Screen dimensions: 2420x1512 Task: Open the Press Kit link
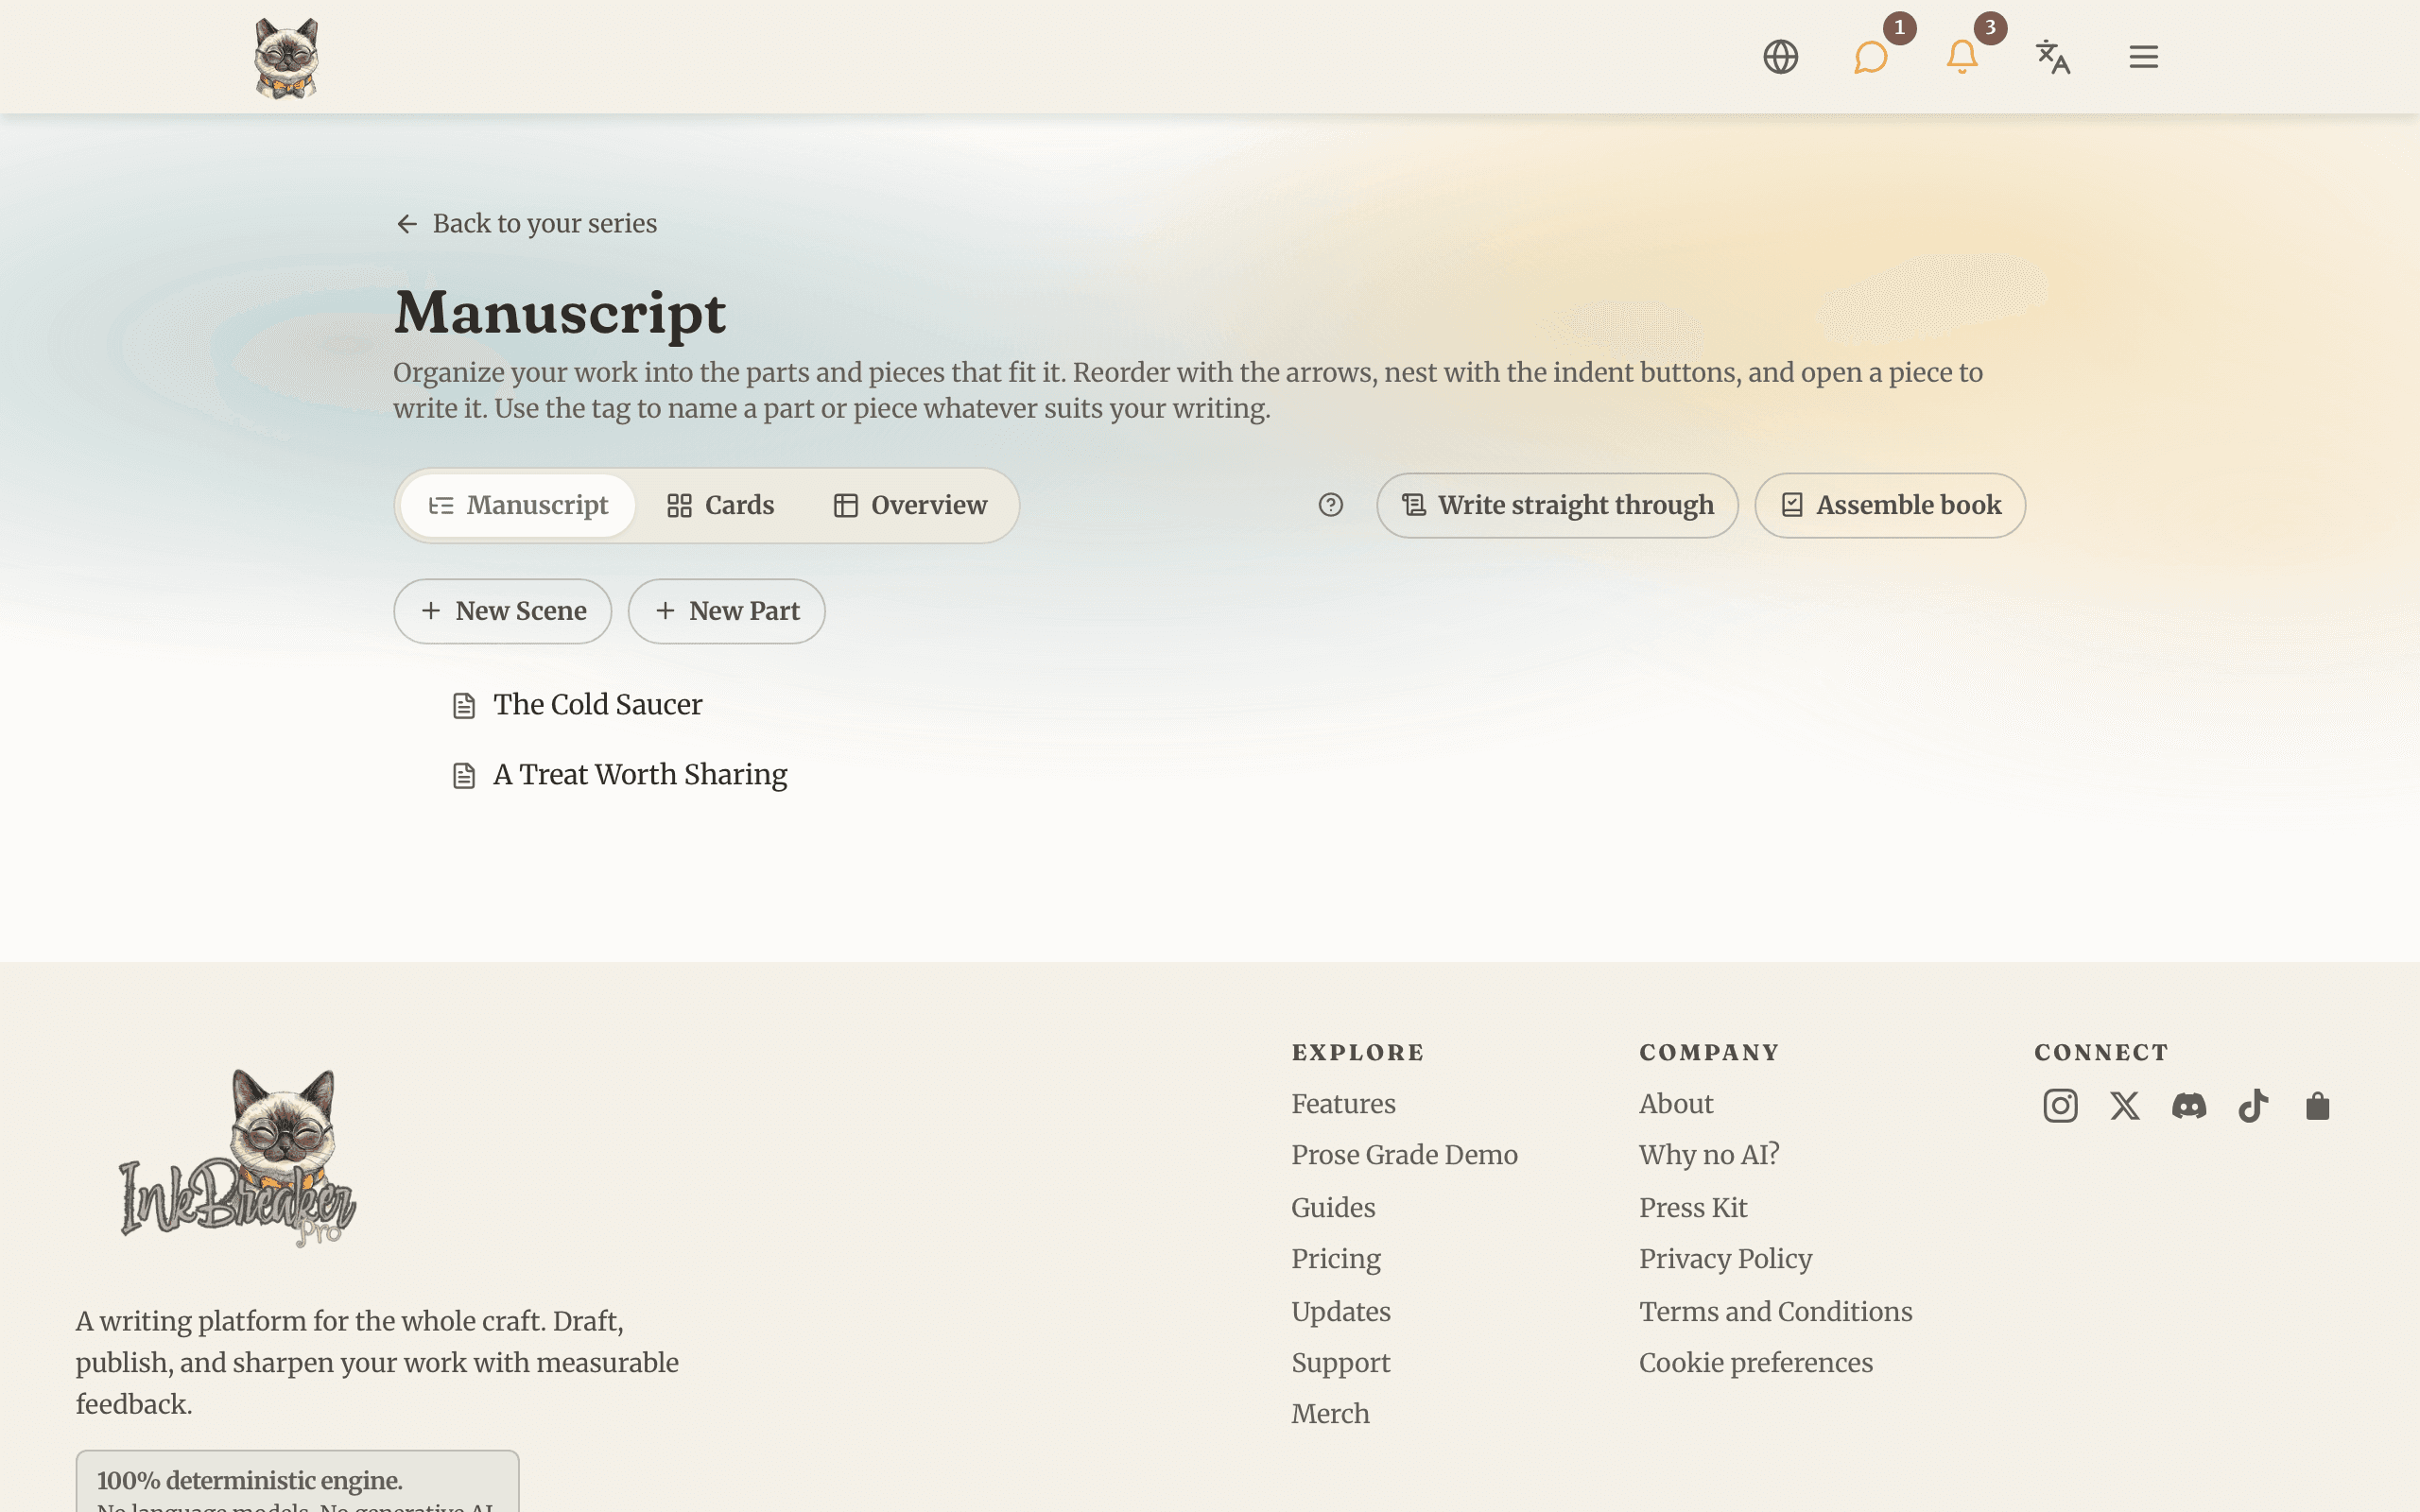[1693, 1208]
